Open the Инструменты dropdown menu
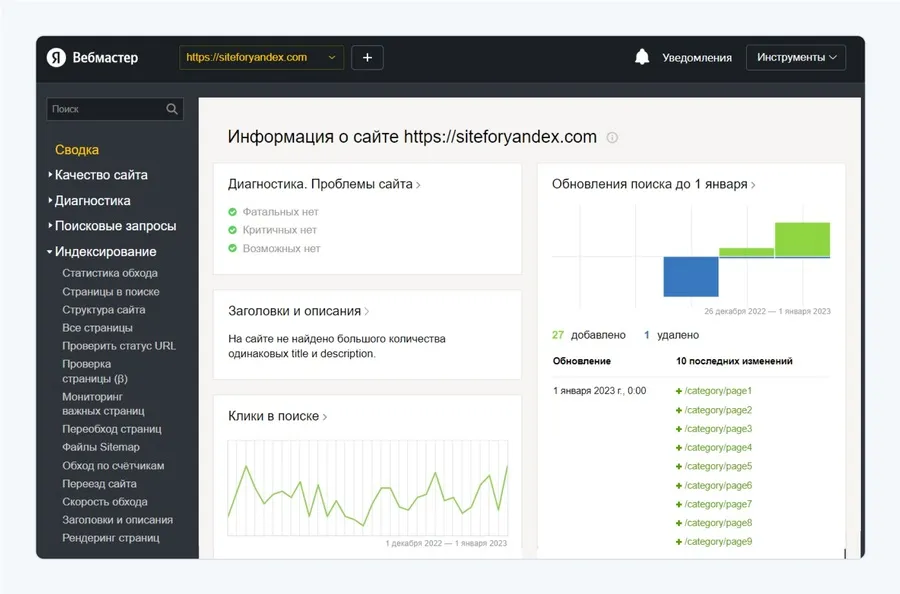 [x=796, y=58]
